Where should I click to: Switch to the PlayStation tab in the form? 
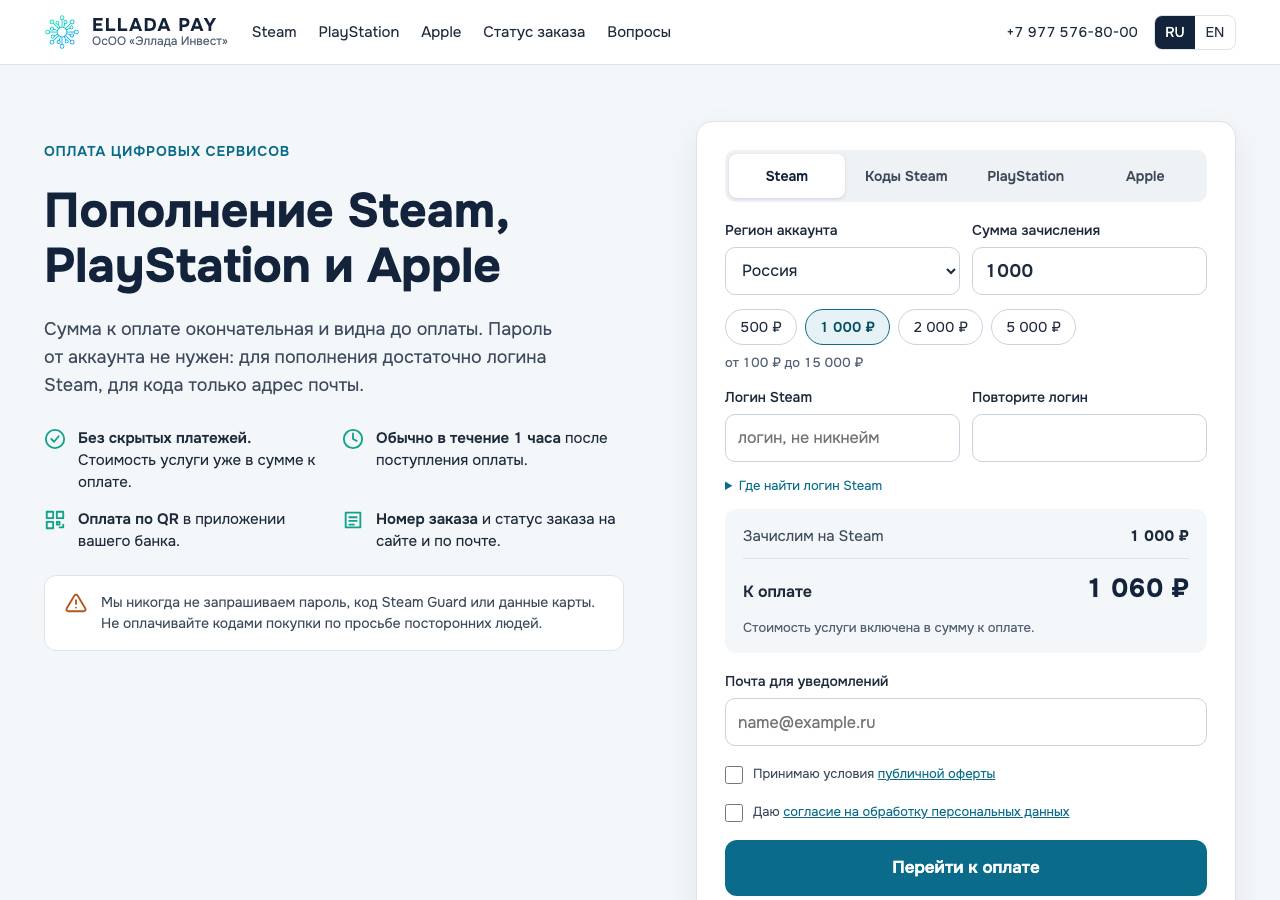1025,176
